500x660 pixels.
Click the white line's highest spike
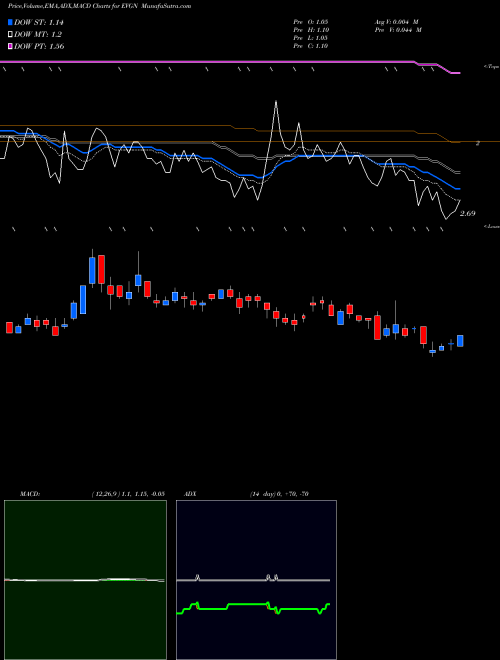[276, 102]
